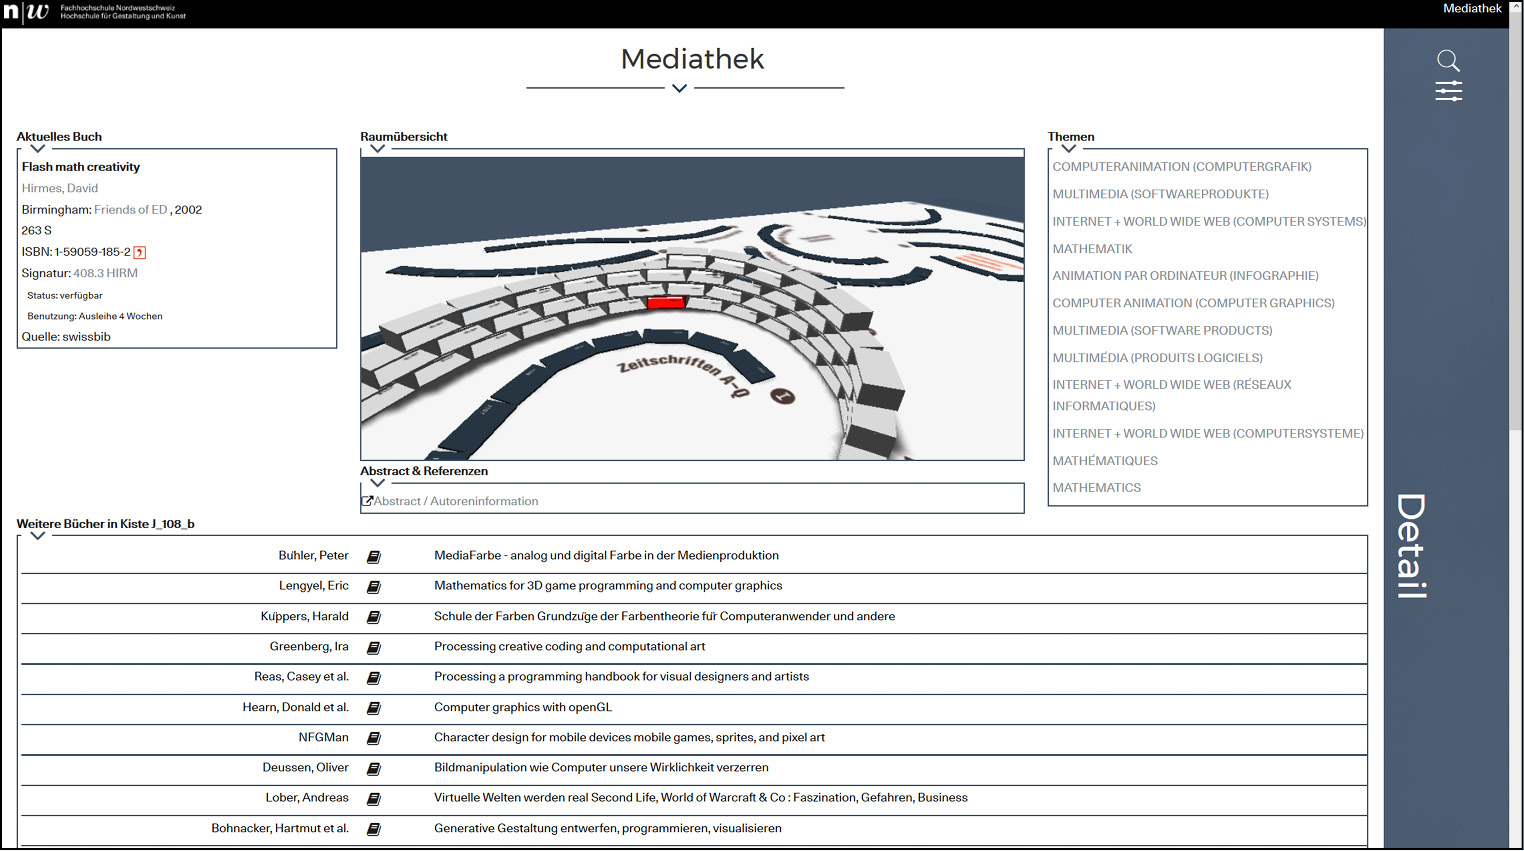Open the vertical Detail panel tab
1524x851 pixels.
tap(1411, 546)
